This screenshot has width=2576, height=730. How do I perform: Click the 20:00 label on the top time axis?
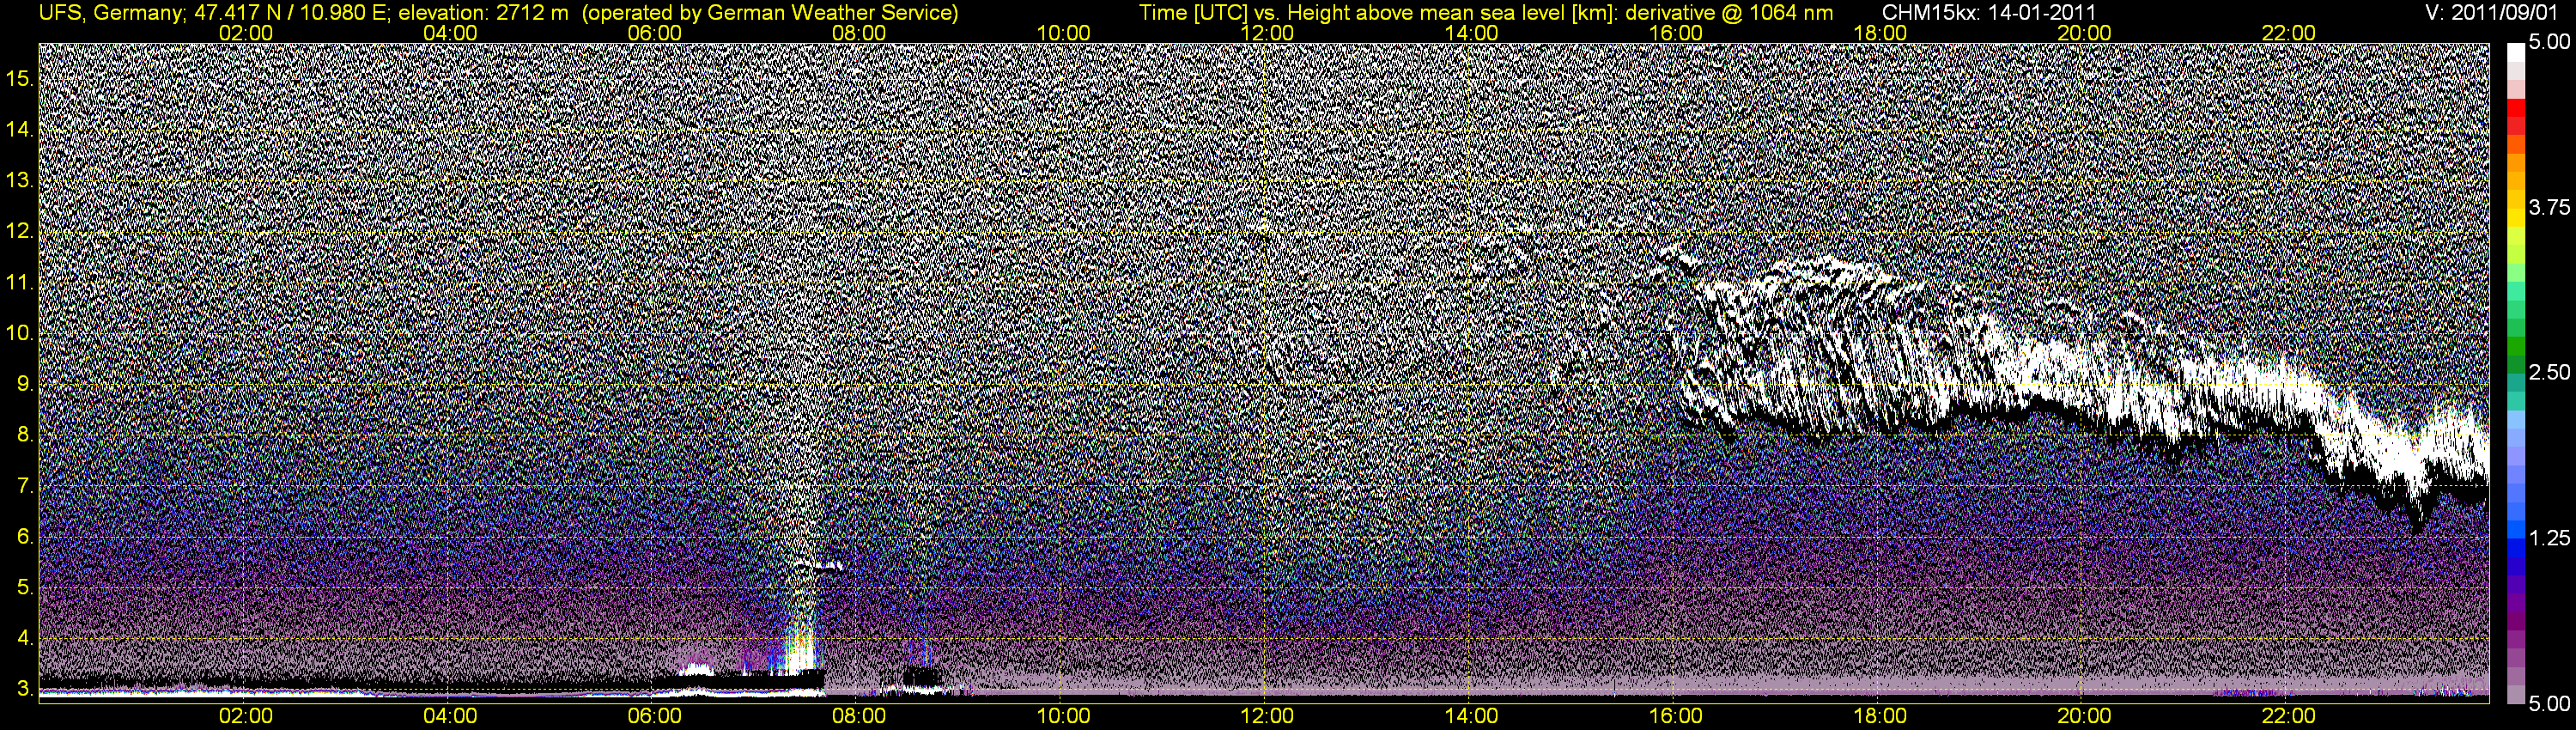pyautogui.click(x=2084, y=33)
